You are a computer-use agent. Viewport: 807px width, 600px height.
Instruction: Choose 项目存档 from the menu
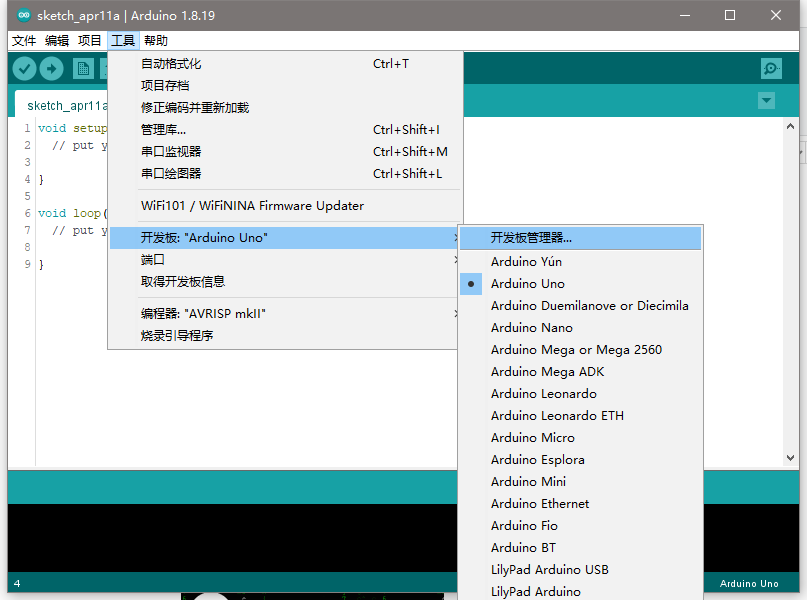(x=285, y=85)
